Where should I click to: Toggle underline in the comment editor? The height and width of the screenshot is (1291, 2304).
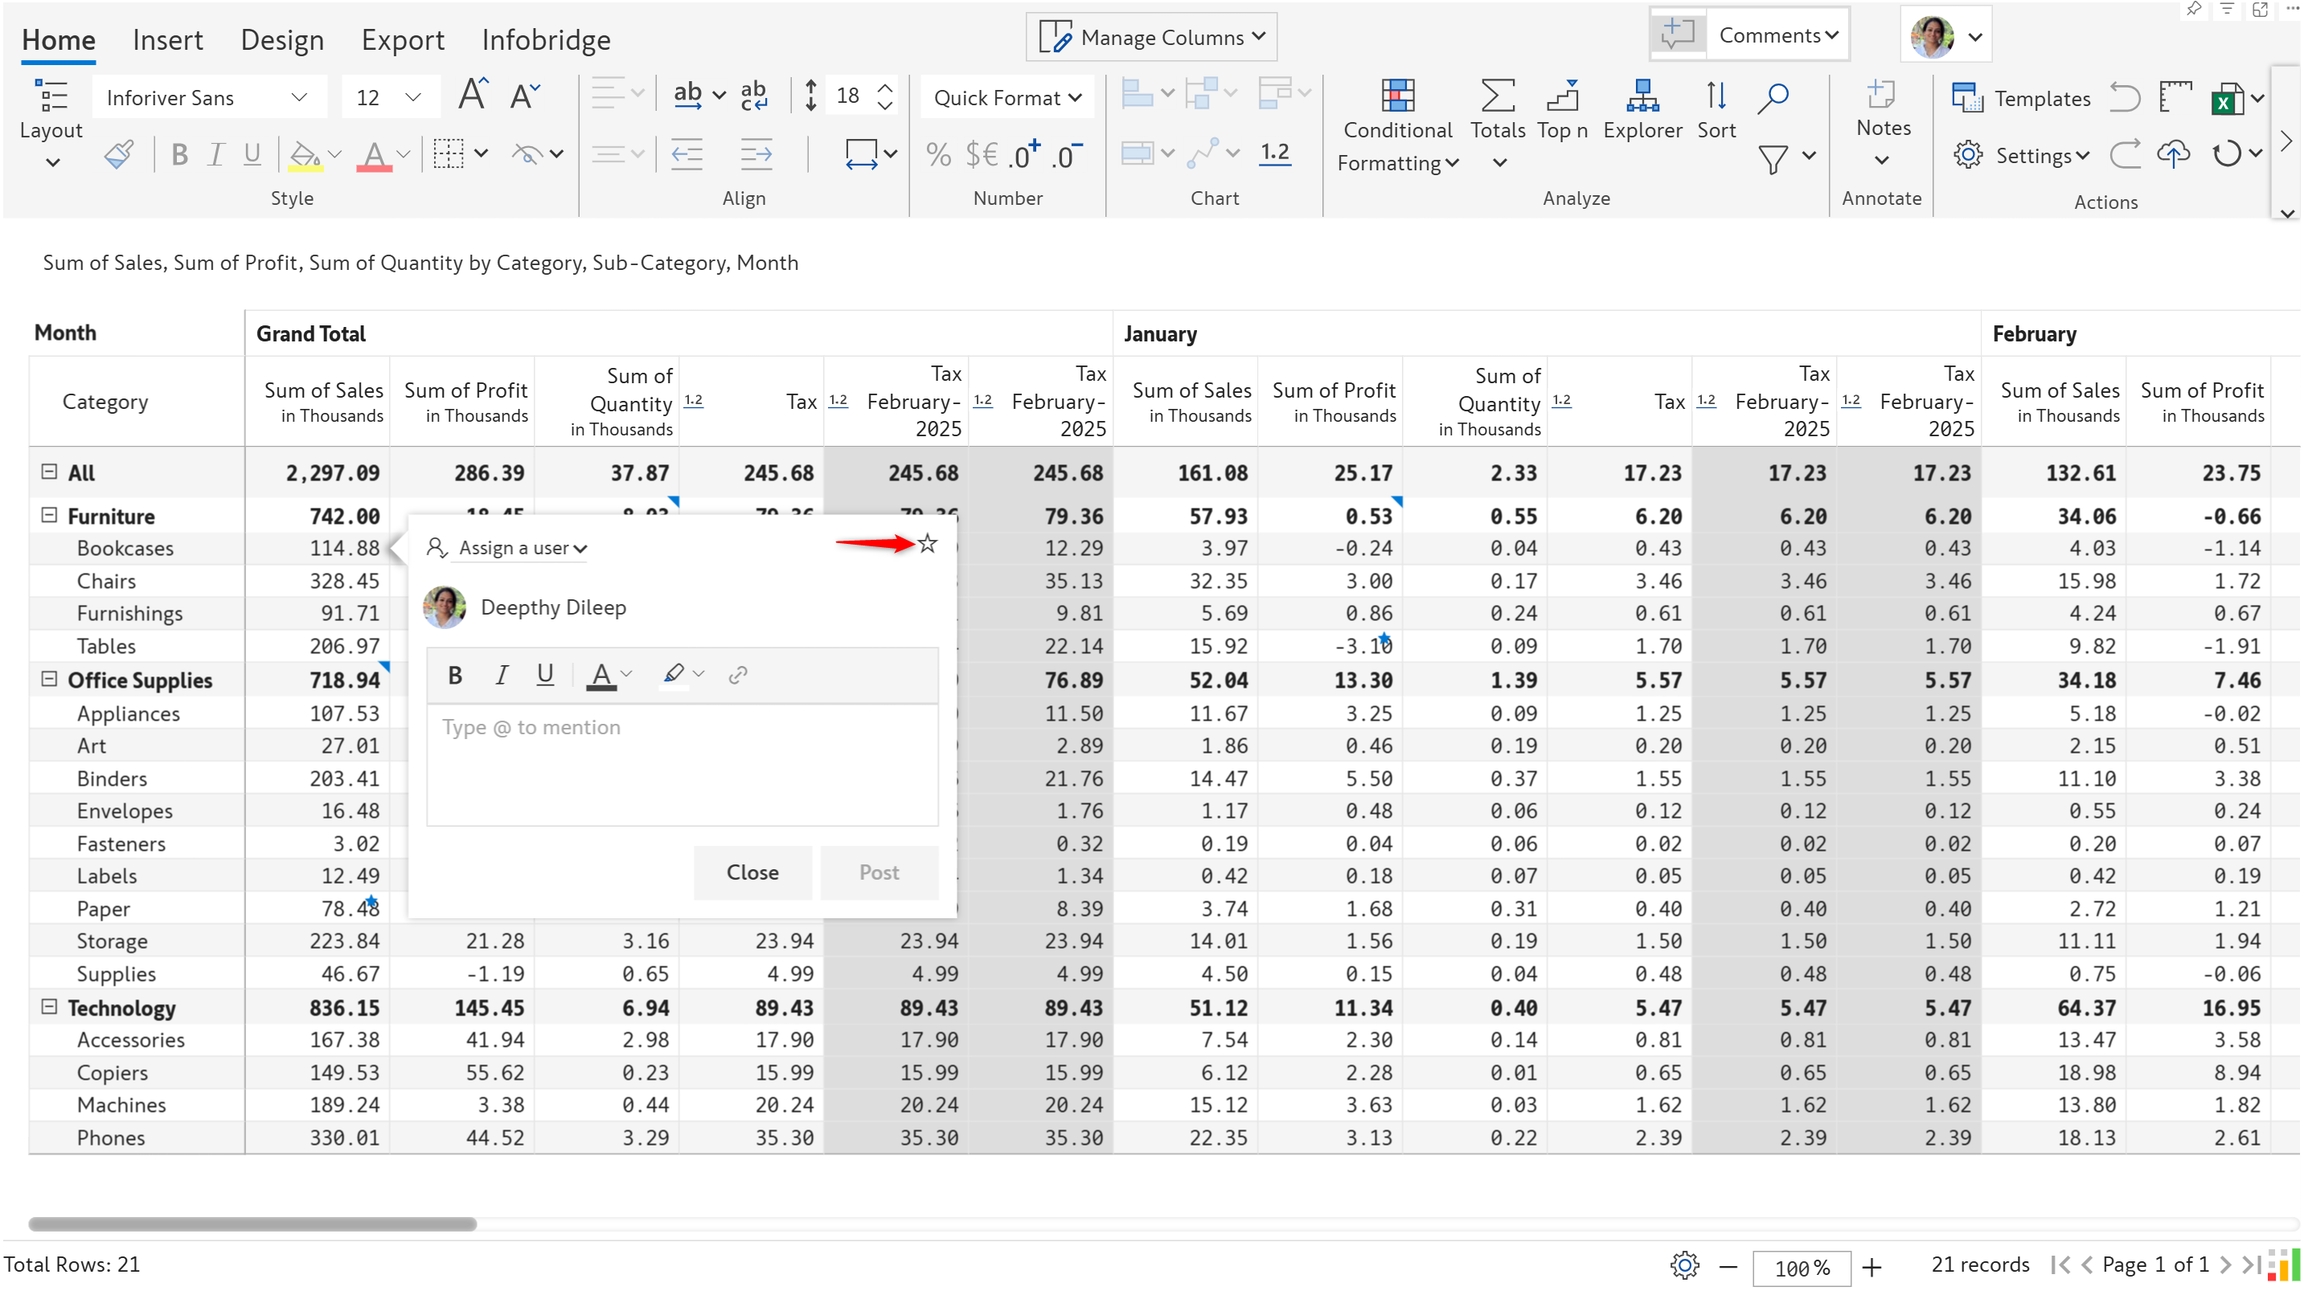click(x=545, y=675)
